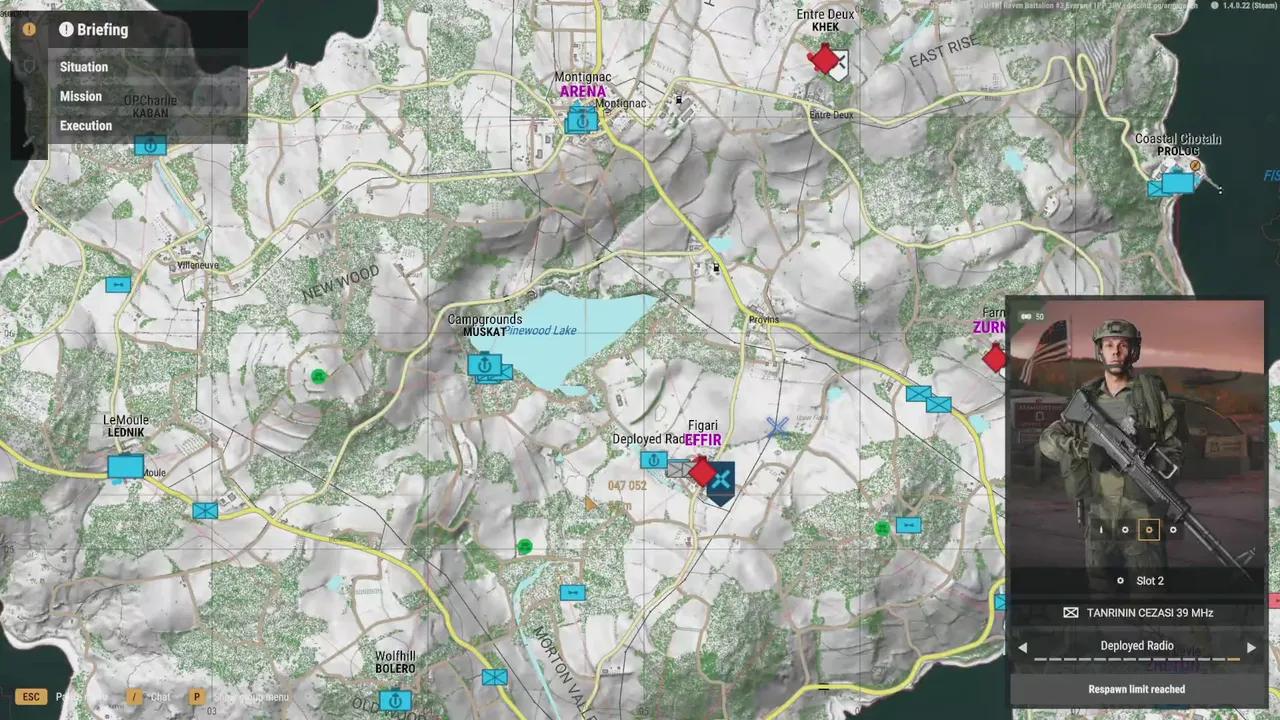
Task: Select the blue unit marker above Morton Valley
Action: [572, 592]
